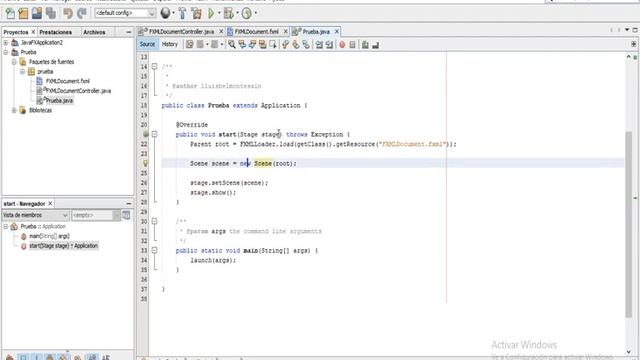Image resolution: width=640 pixels, height=360 pixels.
Task: Minimize the Proyectos panel group
Action: (129, 32)
